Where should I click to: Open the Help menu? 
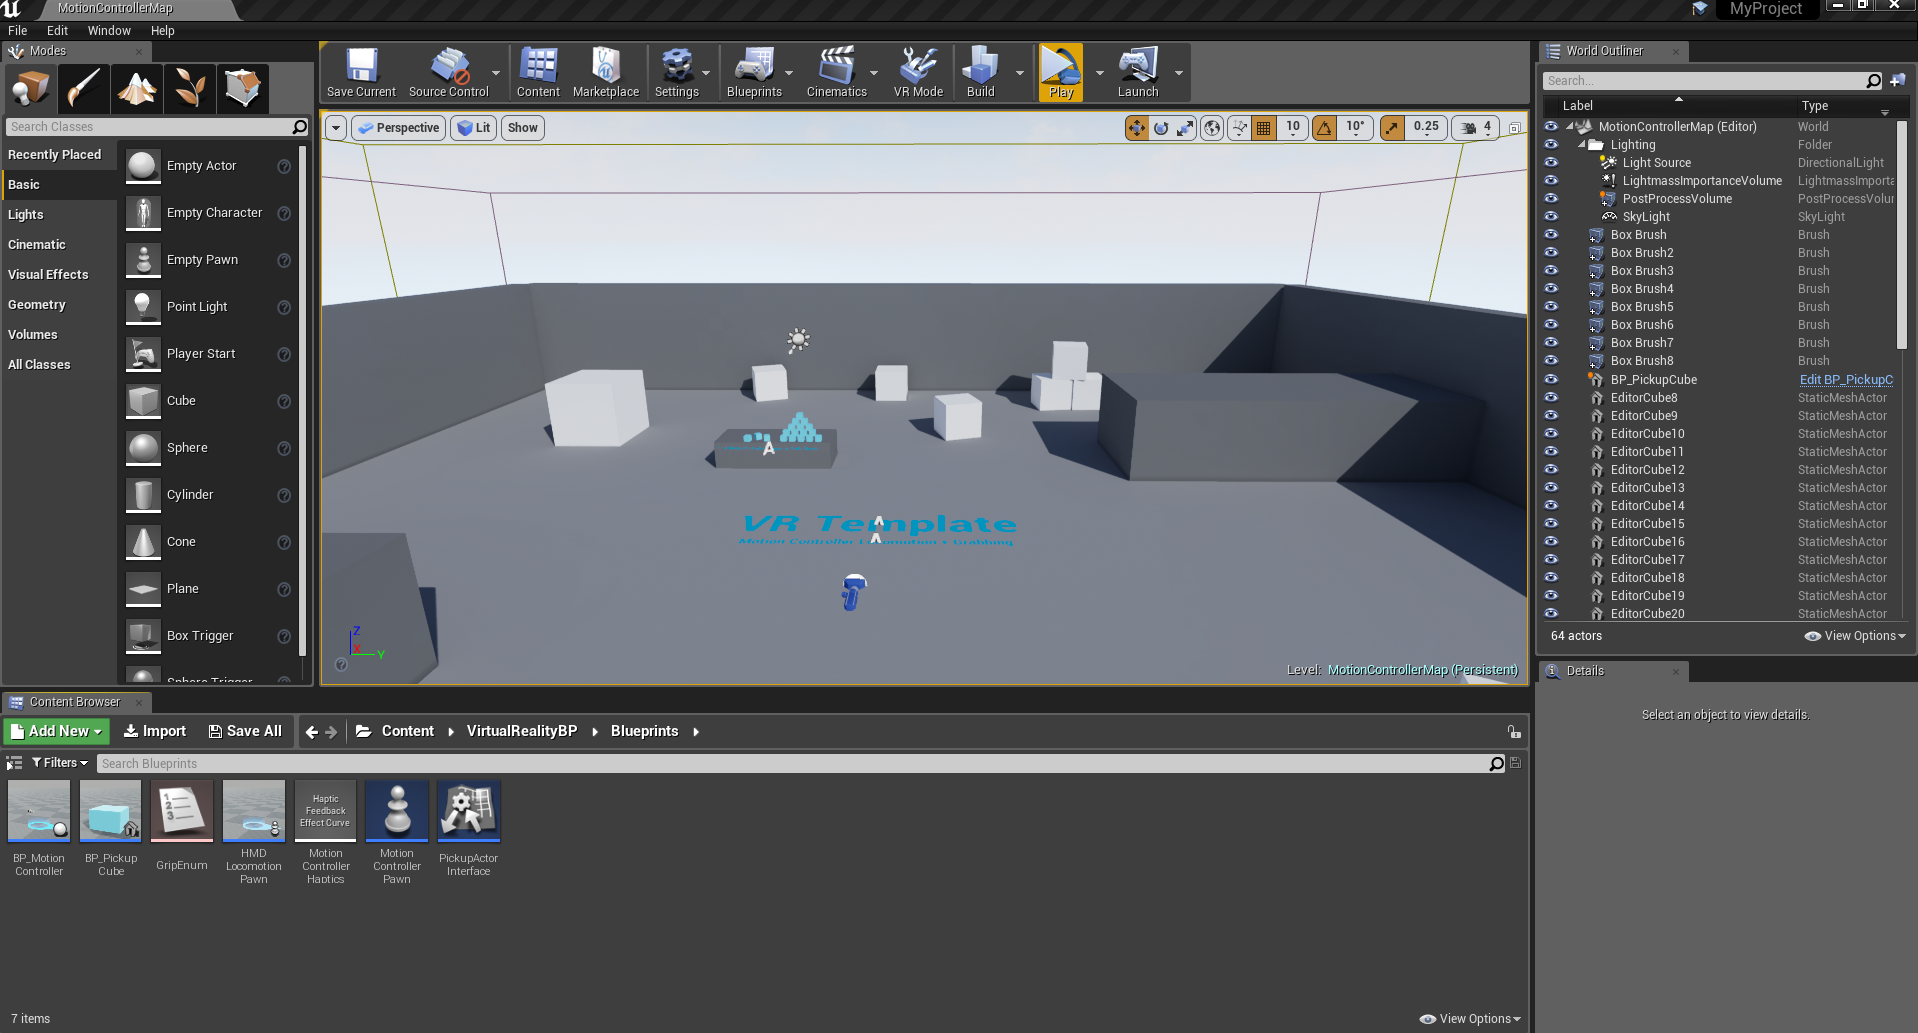(163, 31)
